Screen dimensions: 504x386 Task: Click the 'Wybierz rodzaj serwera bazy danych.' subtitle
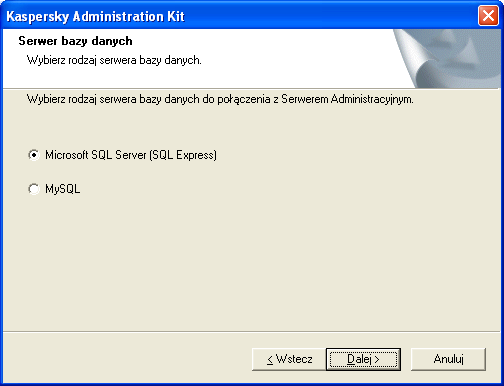tap(114, 60)
